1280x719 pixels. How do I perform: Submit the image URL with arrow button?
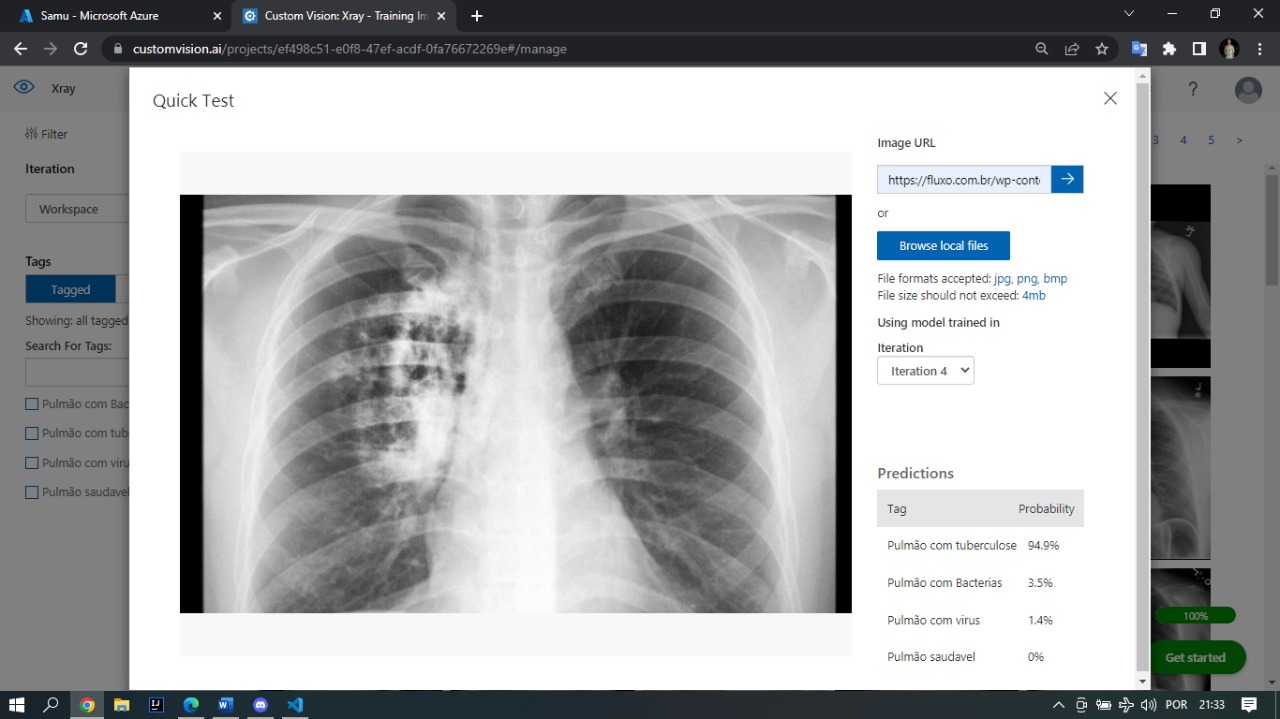[x=1067, y=179]
